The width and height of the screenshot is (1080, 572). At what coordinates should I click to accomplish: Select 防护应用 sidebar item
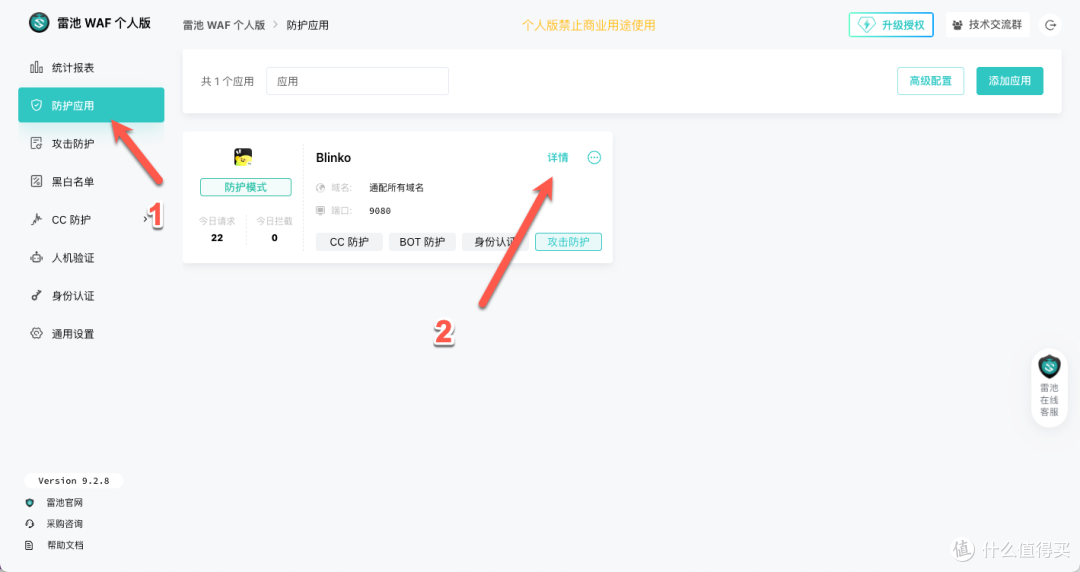[91, 105]
